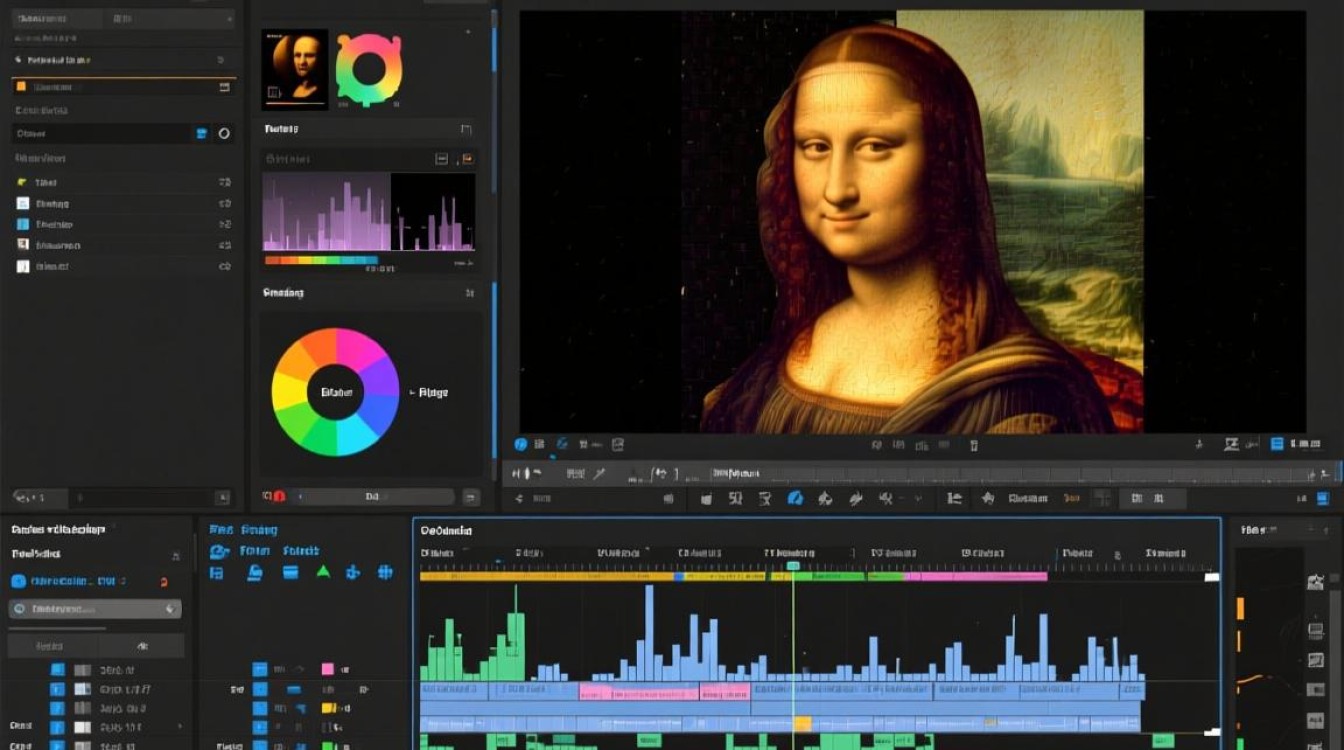The height and width of the screenshot is (750, 1344).
Task: Select the Mona Lisa thumbnail in the media panel
Action: (x=295, y=69)
